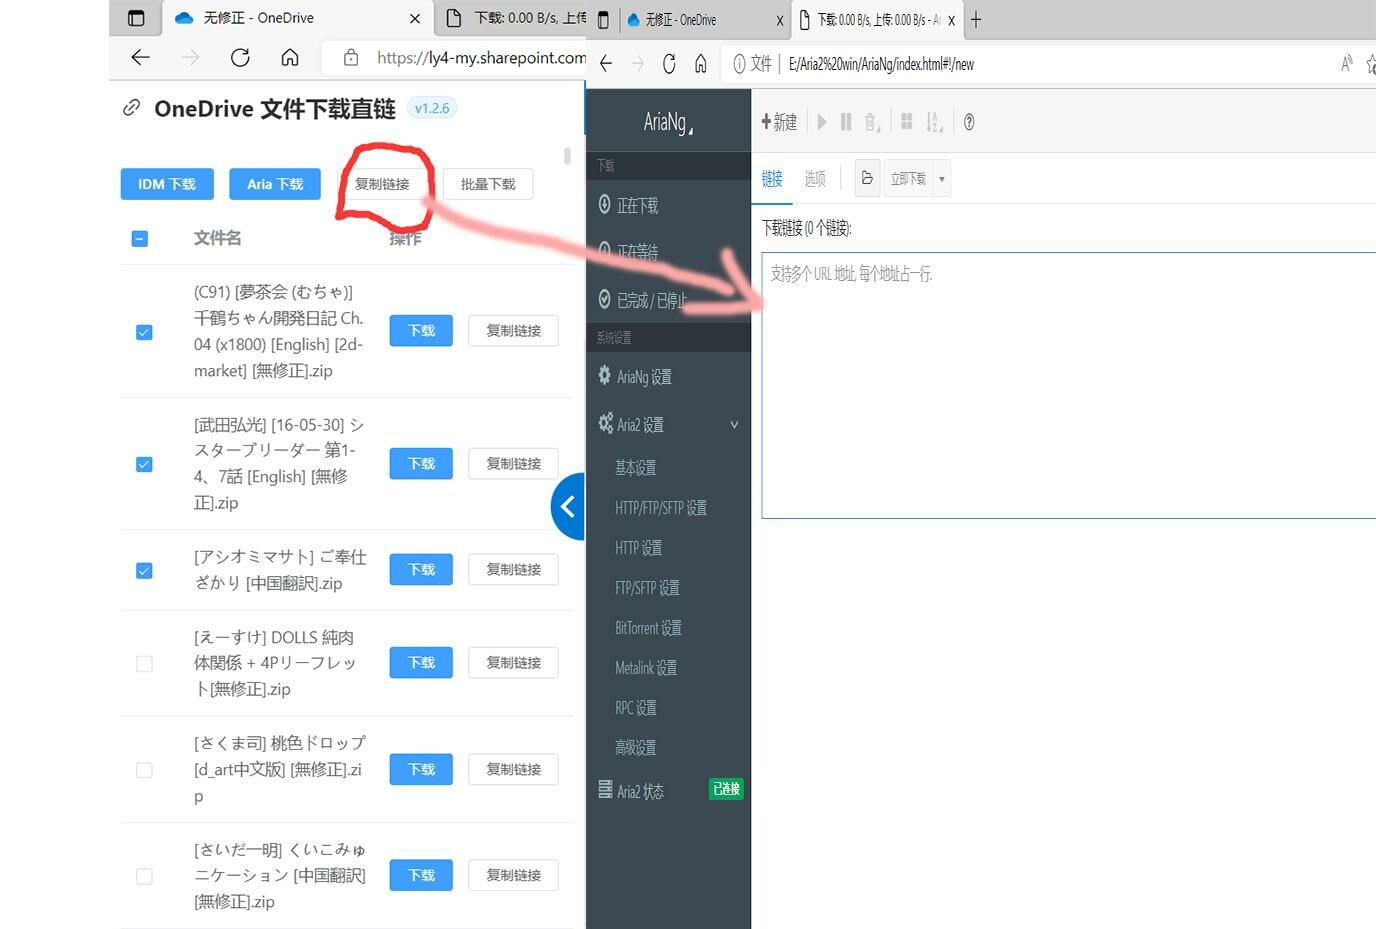The height and width of the screenshot is (929, 1376).
Task: Collapse the Aria2 设置 sidebar section
Action: [x=733, y=425]
